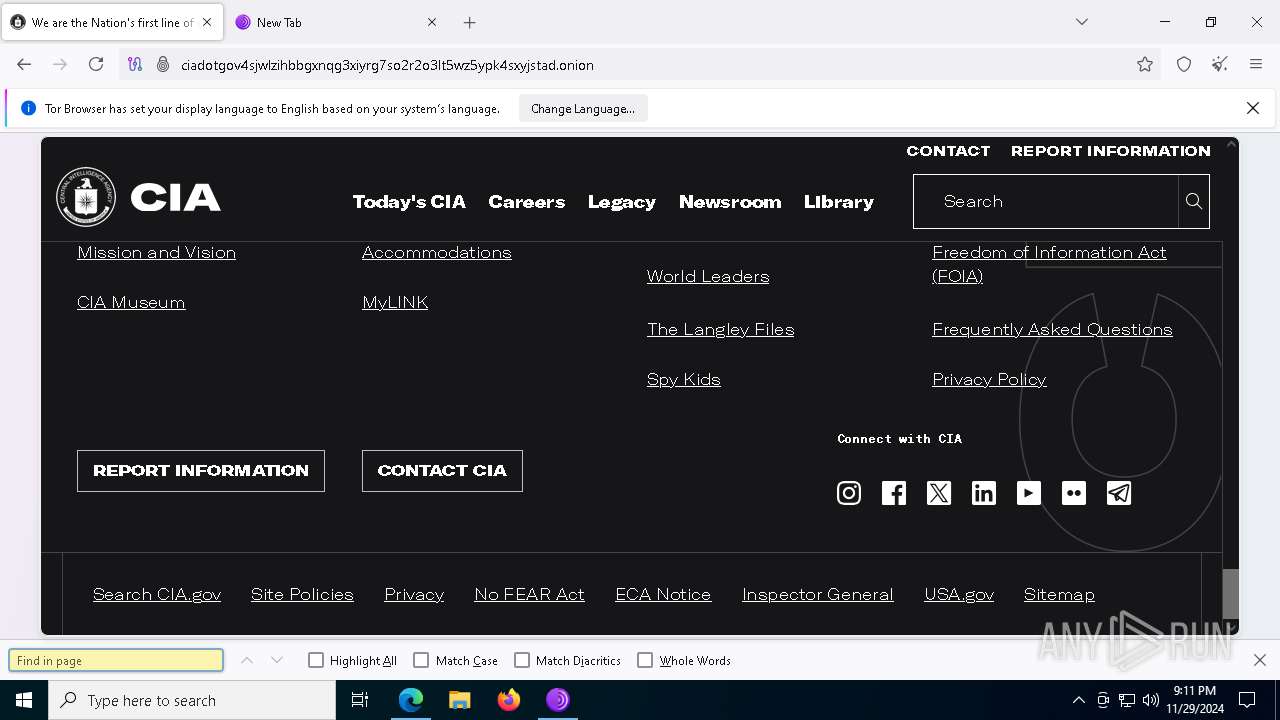Open the Tor security level shield icon
The width and height of the screenshot is (1280, 720).
[x=1184, y=64]
